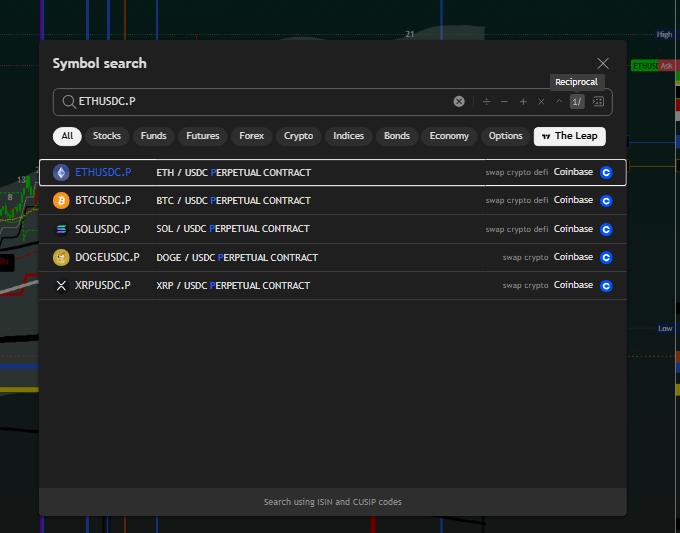Open The Leap button
Screen dimensions: 680x533
[x=569, y=136]
